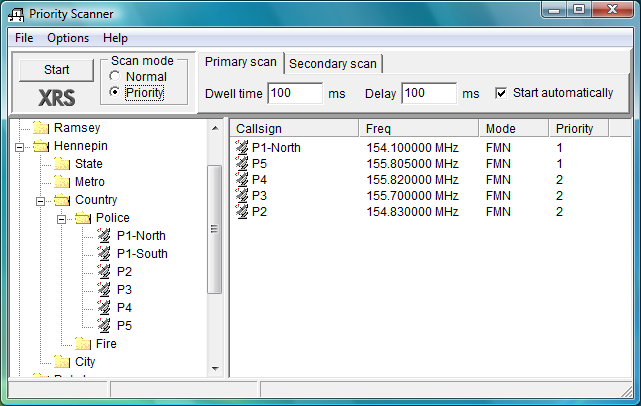Click the State folder icon
This screenshot has height=406, width=641.
click(62, 164)
